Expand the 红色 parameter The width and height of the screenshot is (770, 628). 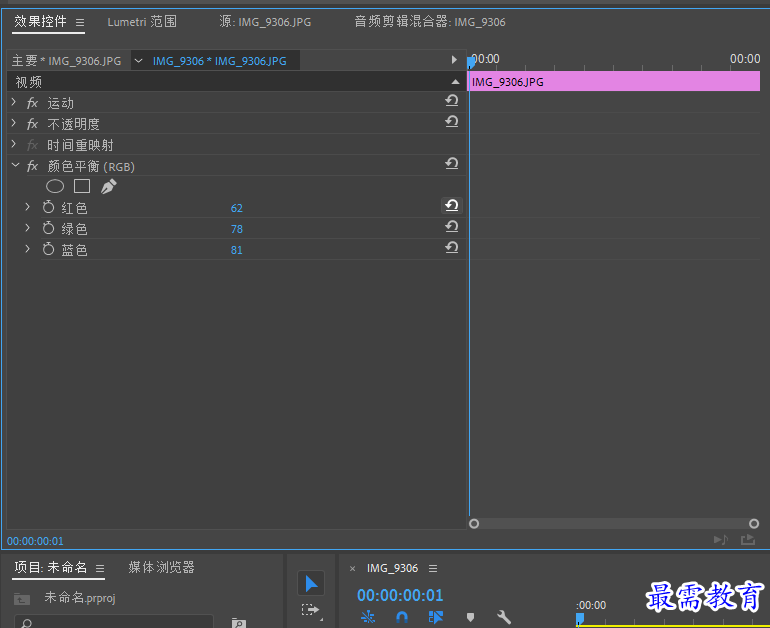28,207
